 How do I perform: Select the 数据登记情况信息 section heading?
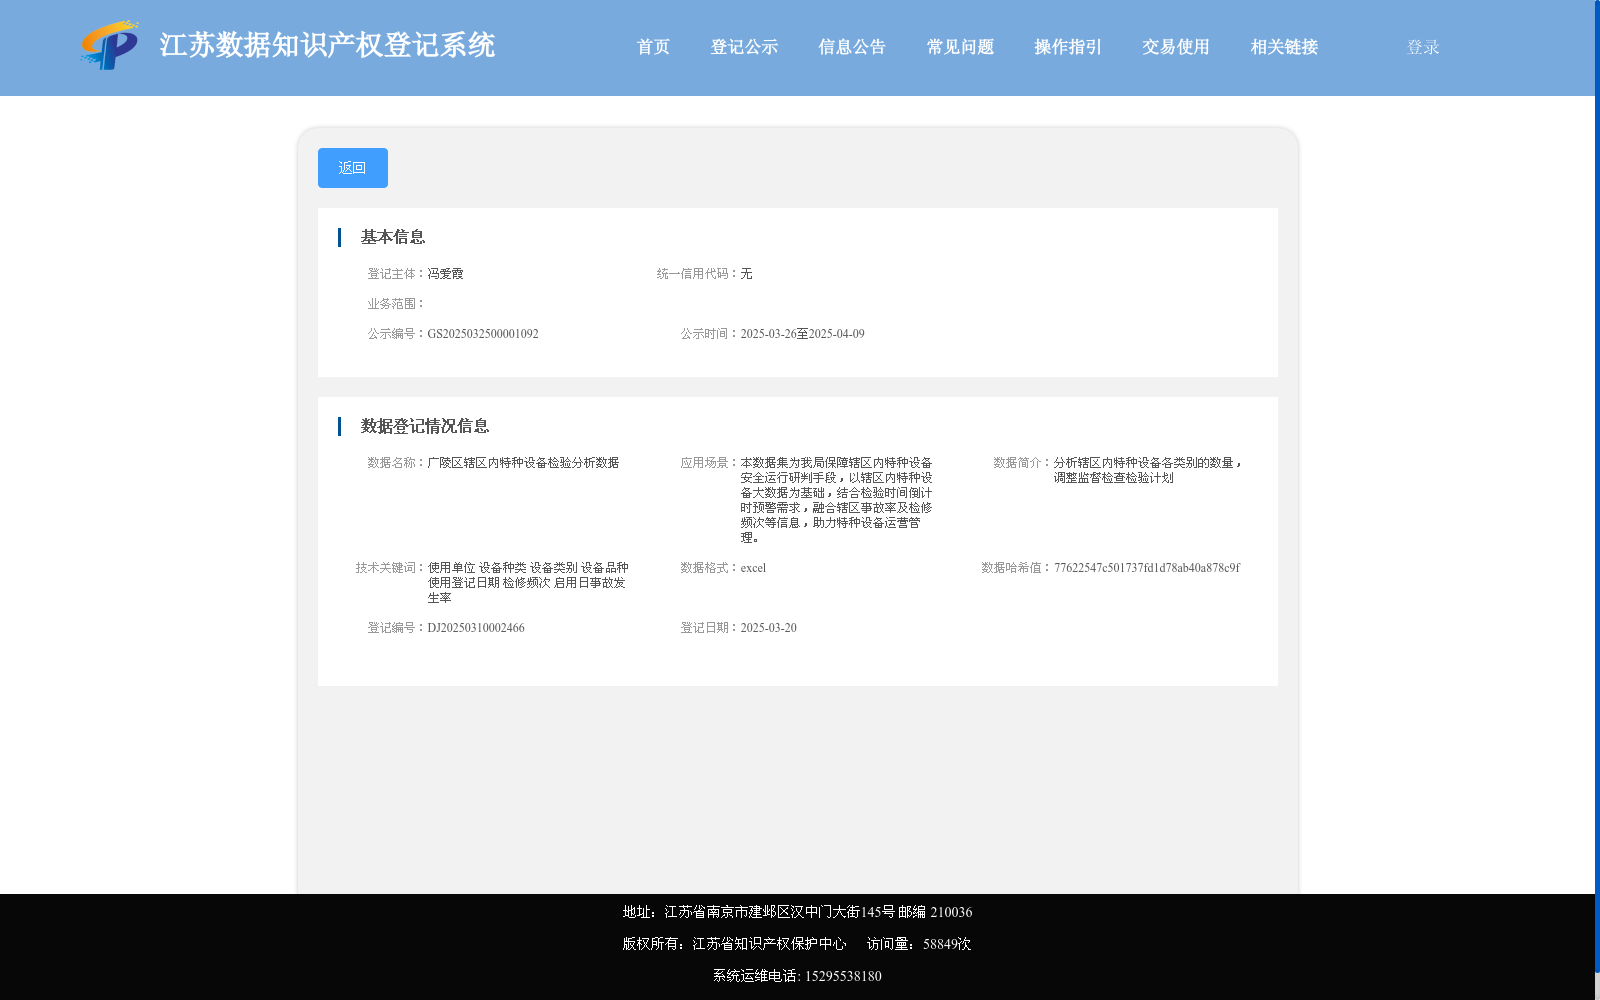425,426
